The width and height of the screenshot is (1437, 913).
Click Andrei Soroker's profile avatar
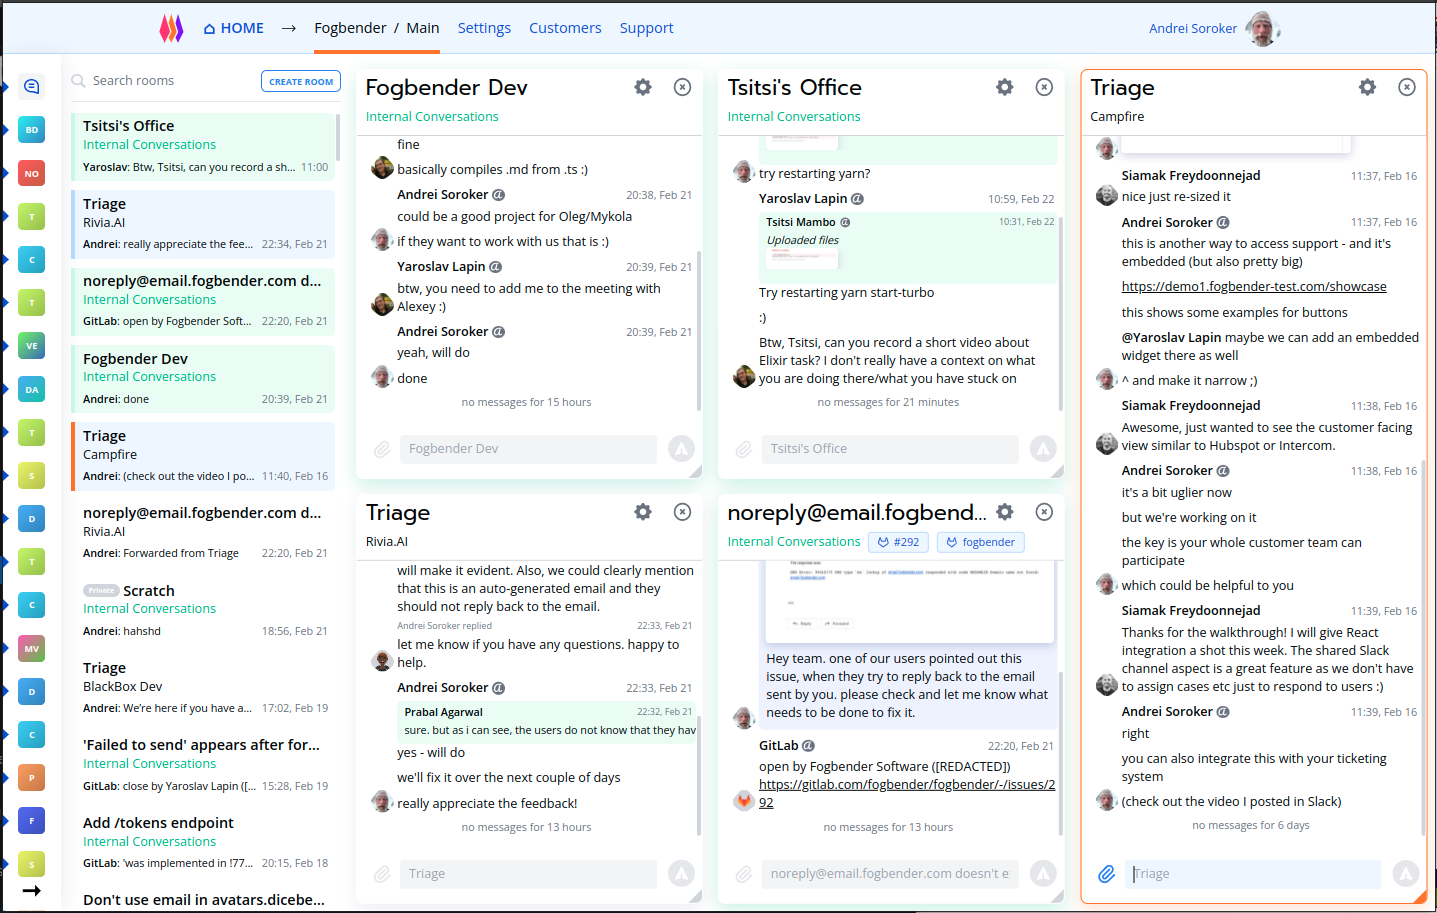click(1263, 28)
